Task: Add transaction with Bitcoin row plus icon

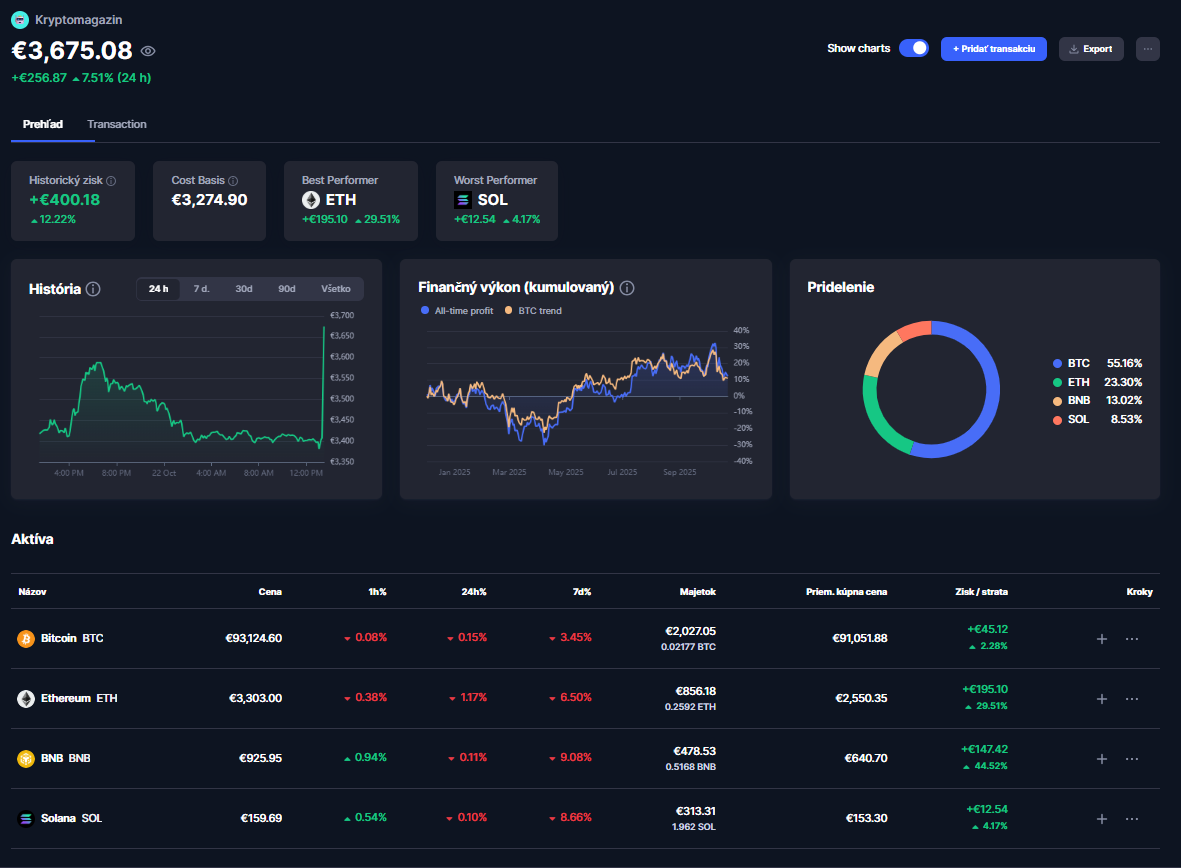Action: point(1101,639)
